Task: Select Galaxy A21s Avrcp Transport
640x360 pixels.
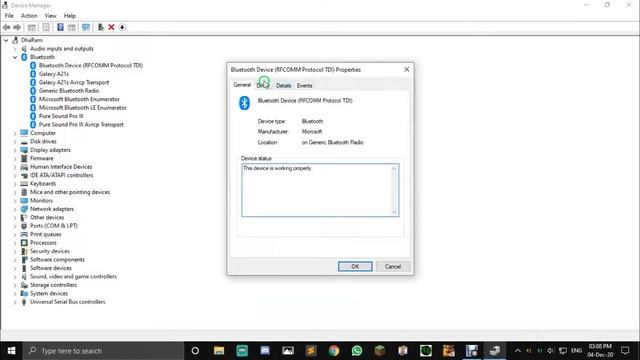Action: click(x=74, y=82)
